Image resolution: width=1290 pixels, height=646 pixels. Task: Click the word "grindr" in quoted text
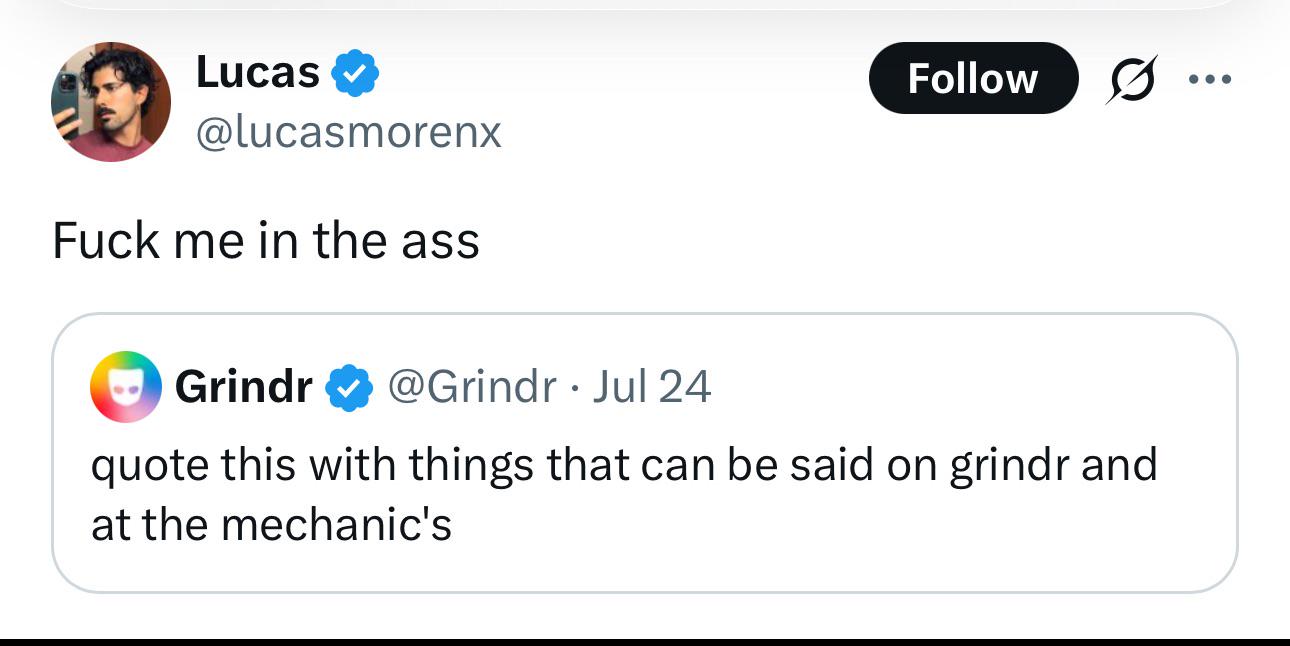(1009, 465)
